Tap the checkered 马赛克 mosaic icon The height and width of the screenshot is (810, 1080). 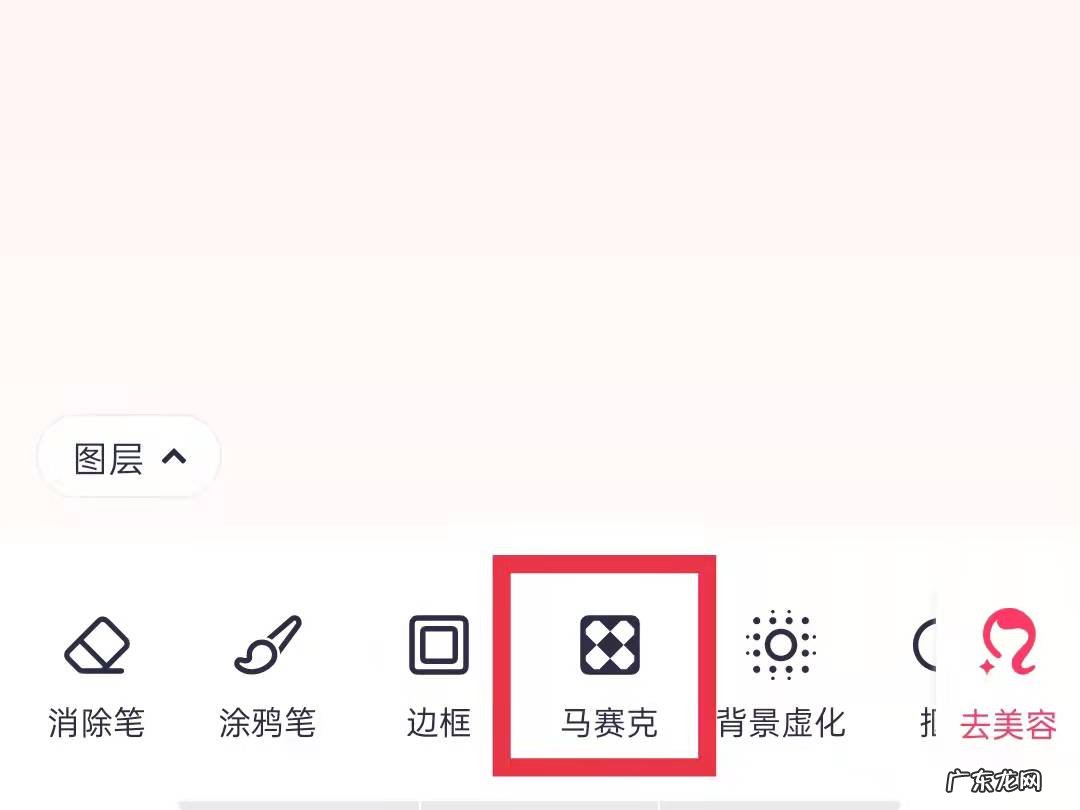coord(610,645)
